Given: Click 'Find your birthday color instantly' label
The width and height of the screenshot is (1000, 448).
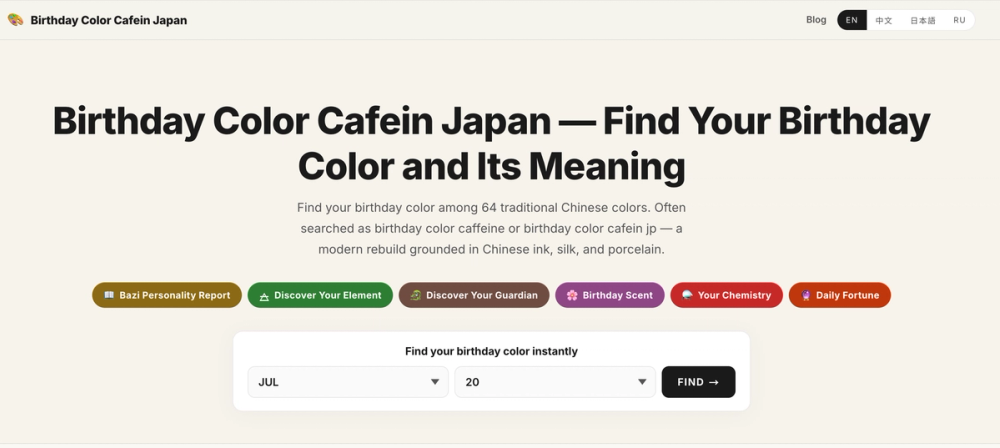Looking at the screenshot, I should pos(491,351).
